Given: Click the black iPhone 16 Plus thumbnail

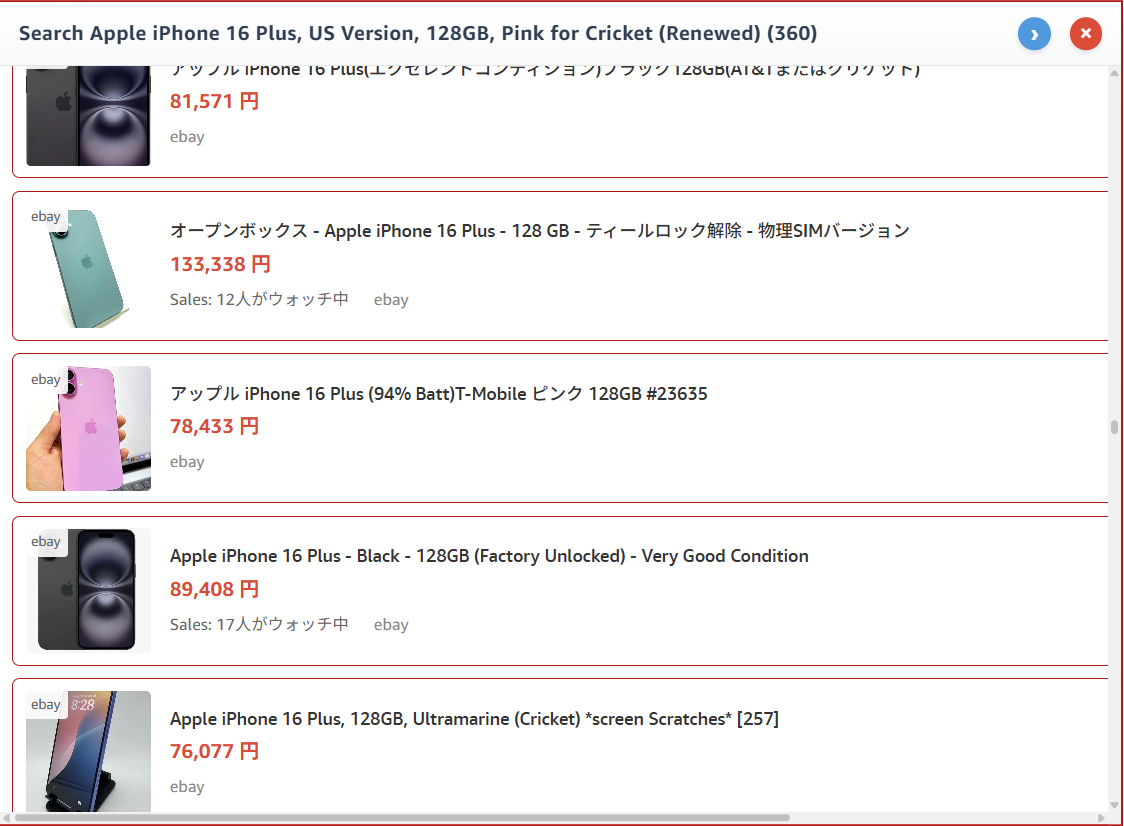Looking at the screenshot, I should [88, 590].
